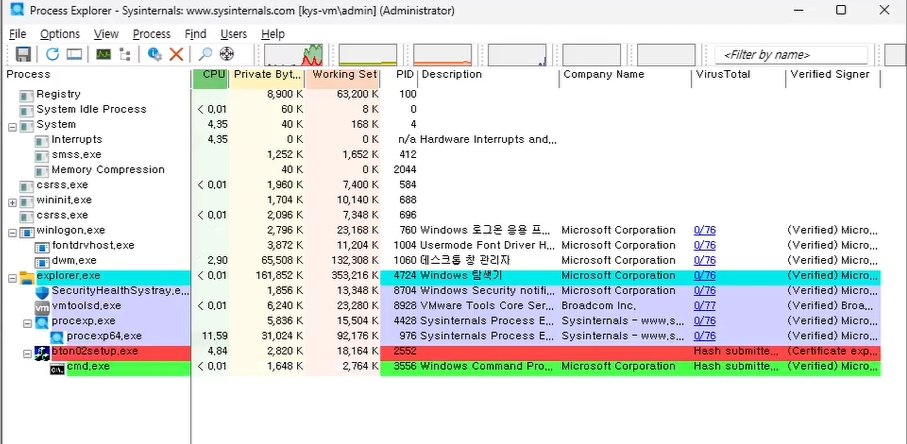
Task: Collapse the explorer.exe tree node
Action: [x=12, y=278]
